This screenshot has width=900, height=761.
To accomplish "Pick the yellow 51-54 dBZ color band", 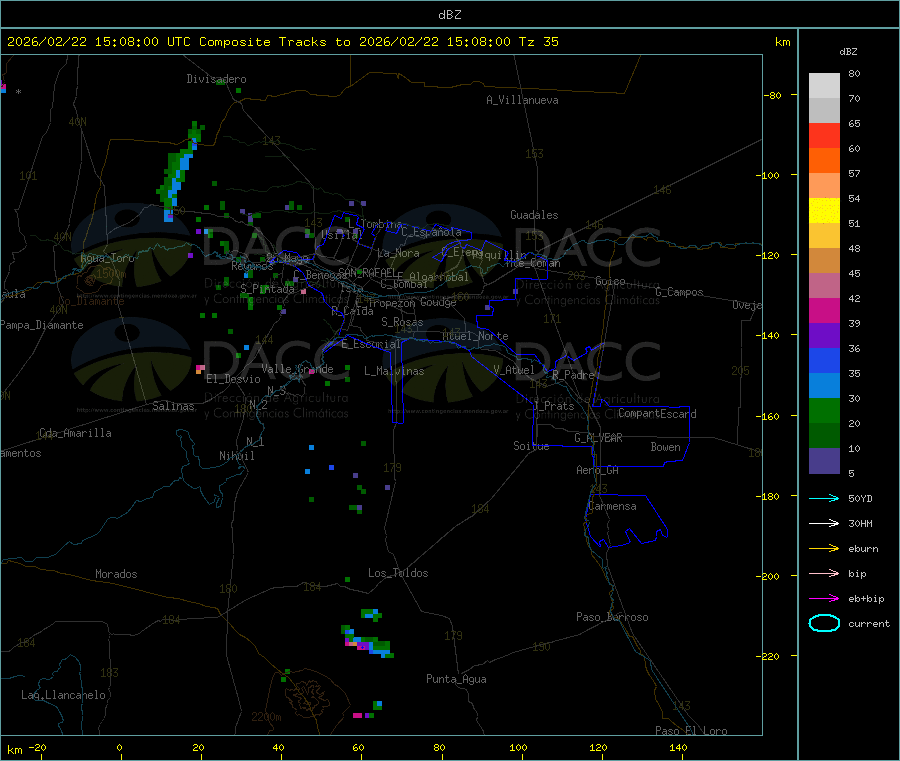I will tap(824, 210).
